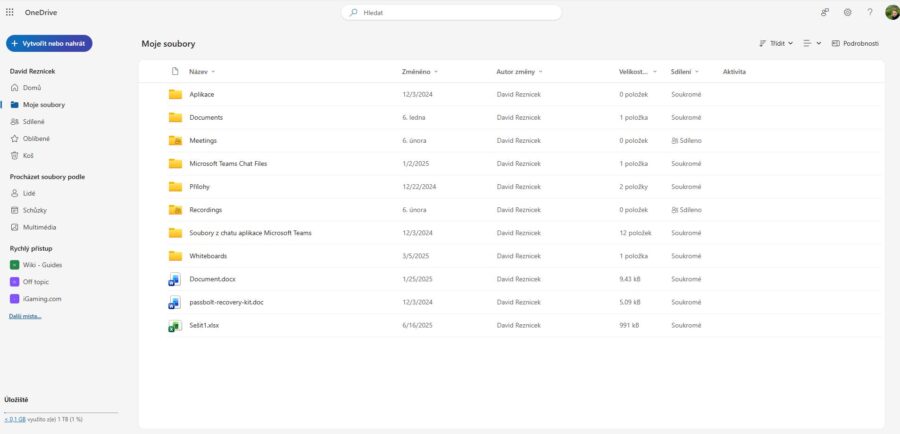
Task: Click the help question mark icon
Action: pos(870,12)
